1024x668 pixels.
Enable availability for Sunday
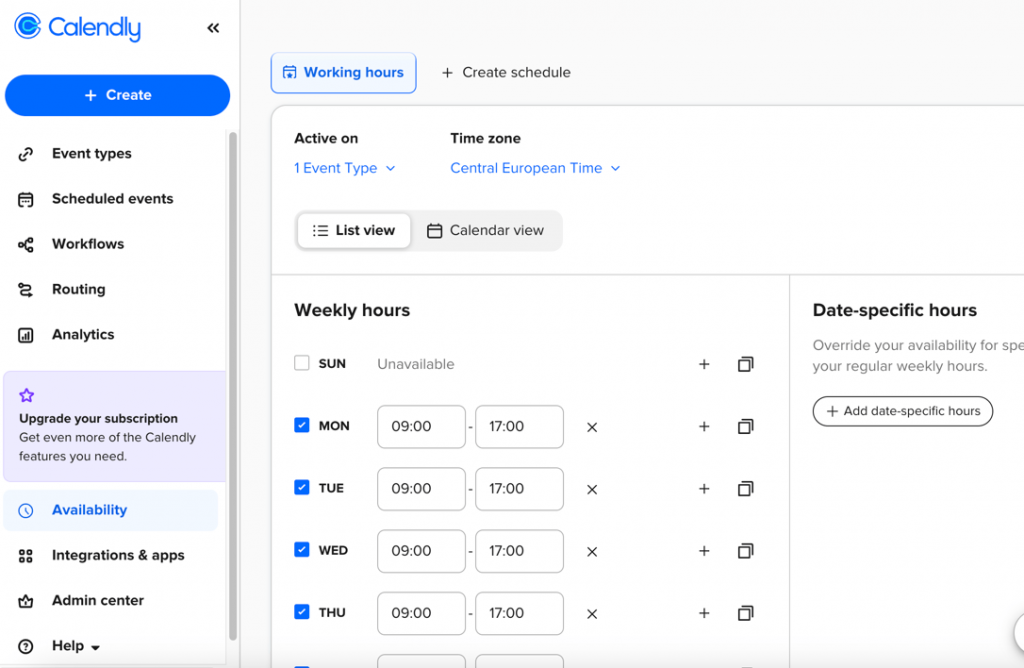(301, 364)
